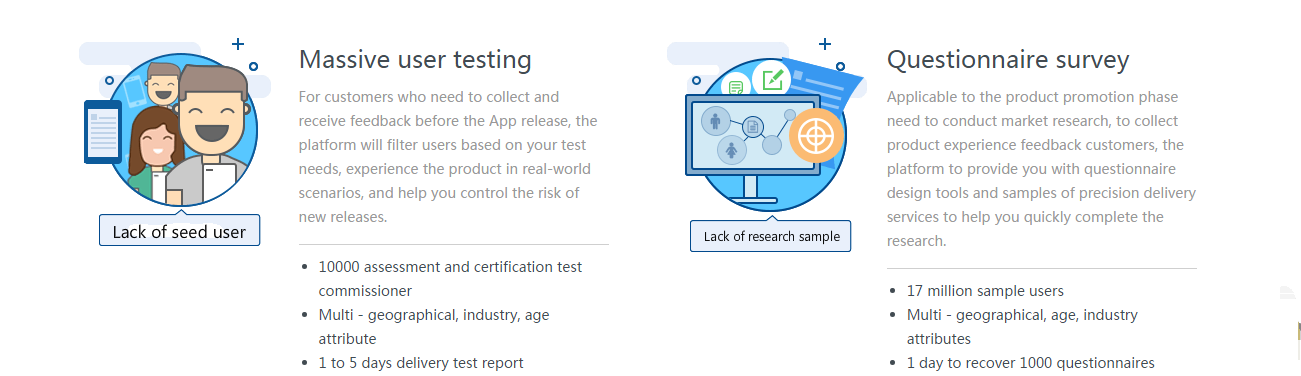Select '17 million sample users' bullet
Screen dimensions: 1301x376
[x=985, y=291]
